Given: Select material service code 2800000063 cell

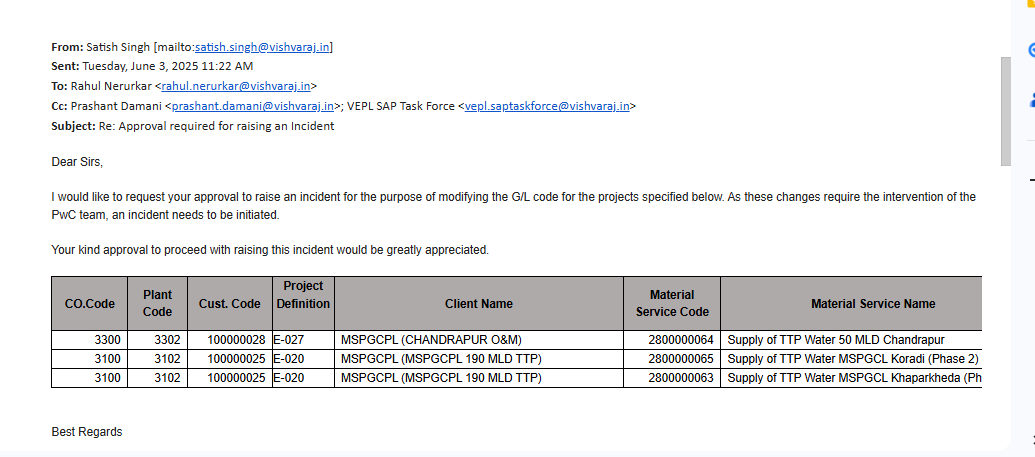Looking at the screenshot, I should 681,378.
